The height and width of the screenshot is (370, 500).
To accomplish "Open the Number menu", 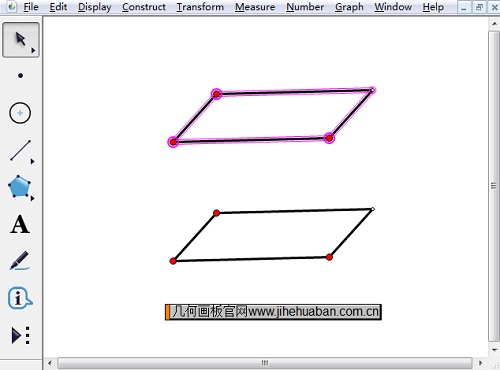I will pos(305,7).
